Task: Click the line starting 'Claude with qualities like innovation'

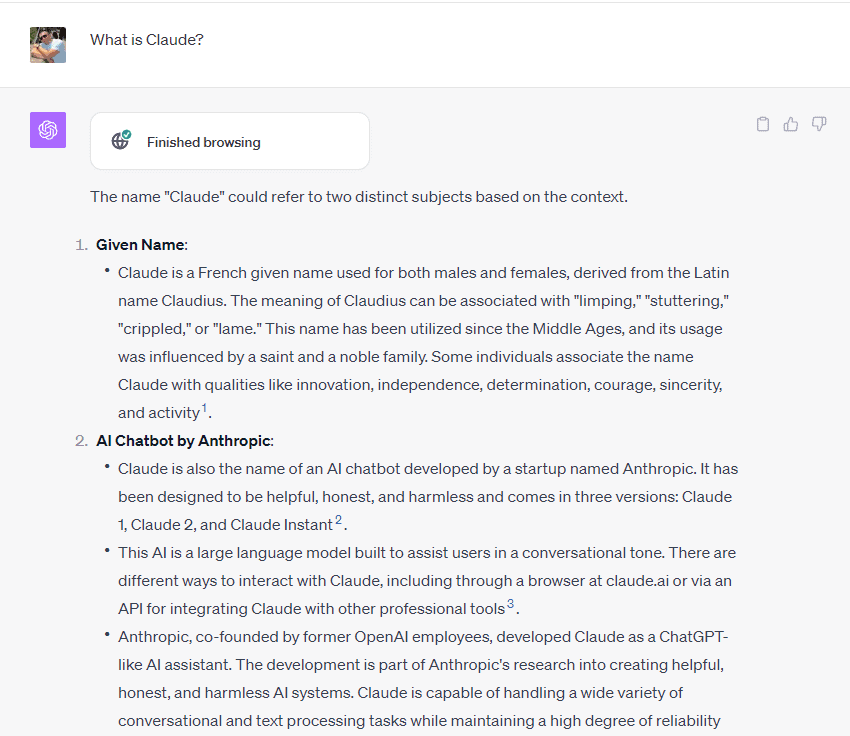Action: (x=421, y=385)
